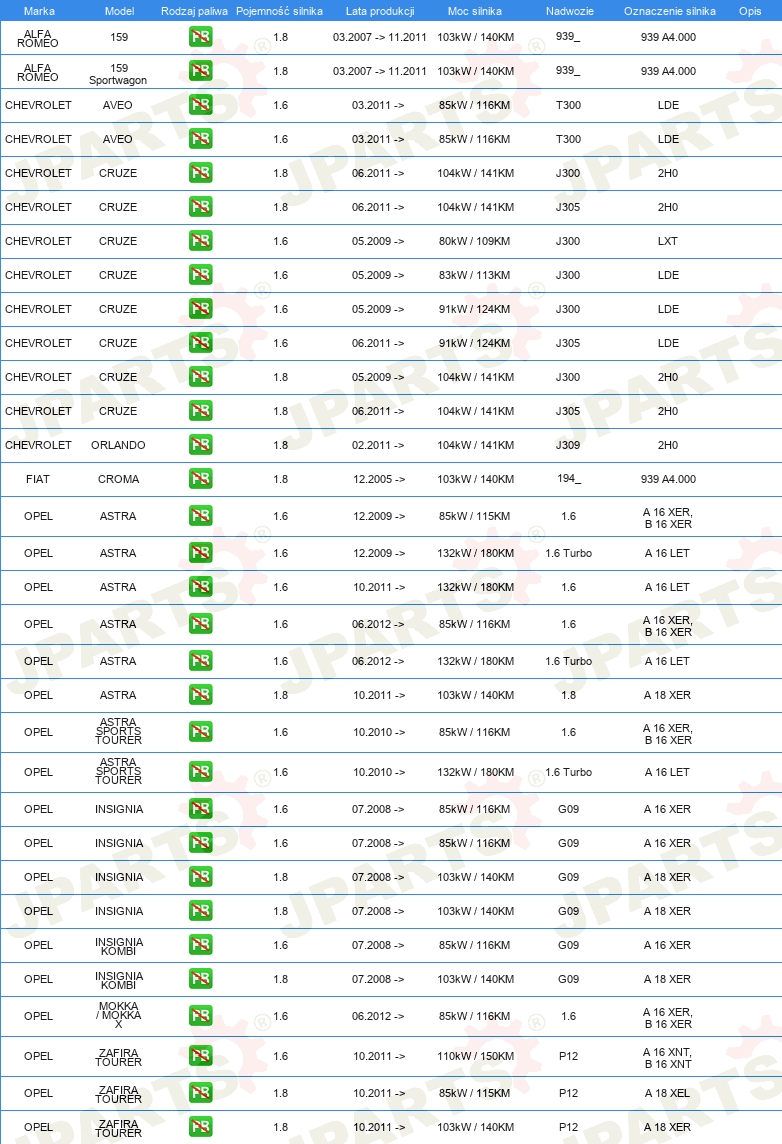Click the Rodzaj paliwa column header

point(194,11)
